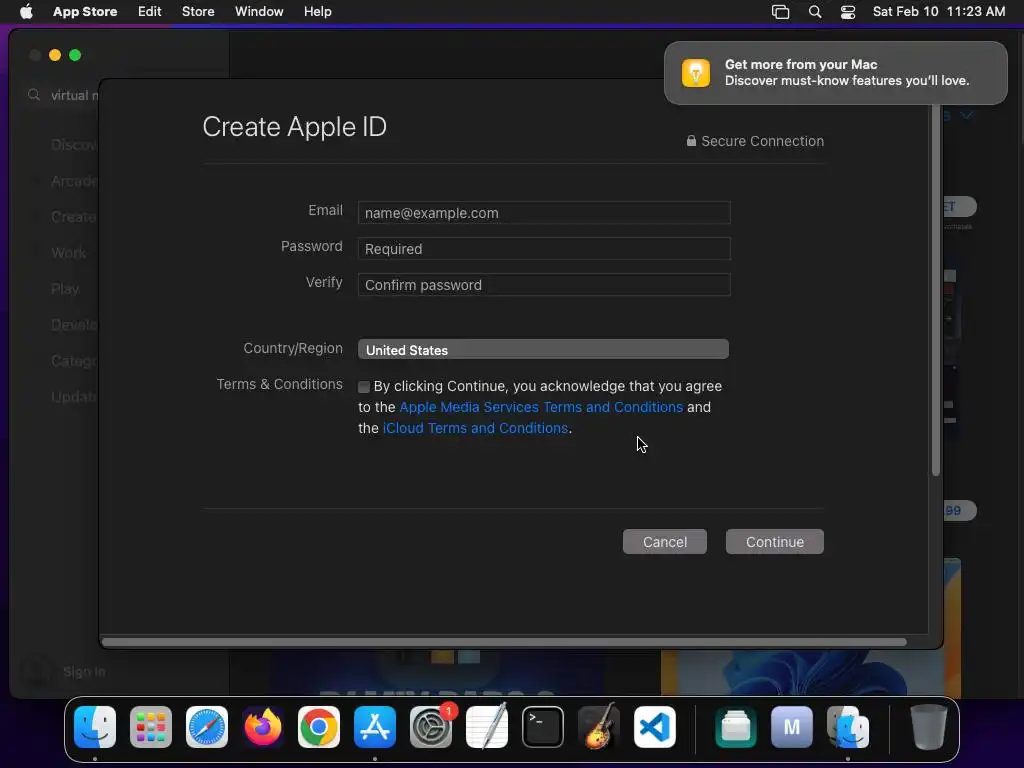
Task: Open Apple Media Services Terms and Conditions link
Action: pos(541,407)
